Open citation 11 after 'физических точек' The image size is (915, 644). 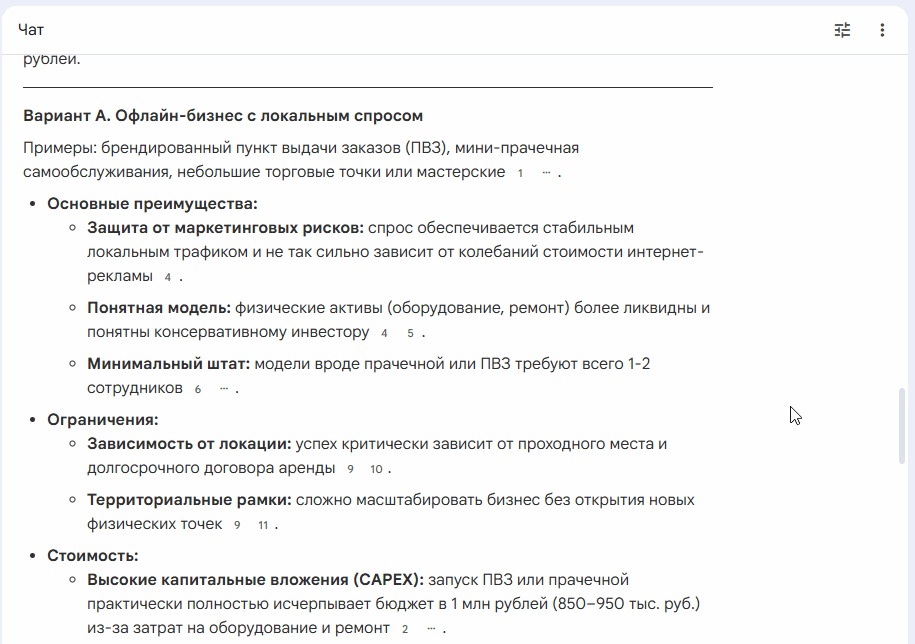(263, 525)
